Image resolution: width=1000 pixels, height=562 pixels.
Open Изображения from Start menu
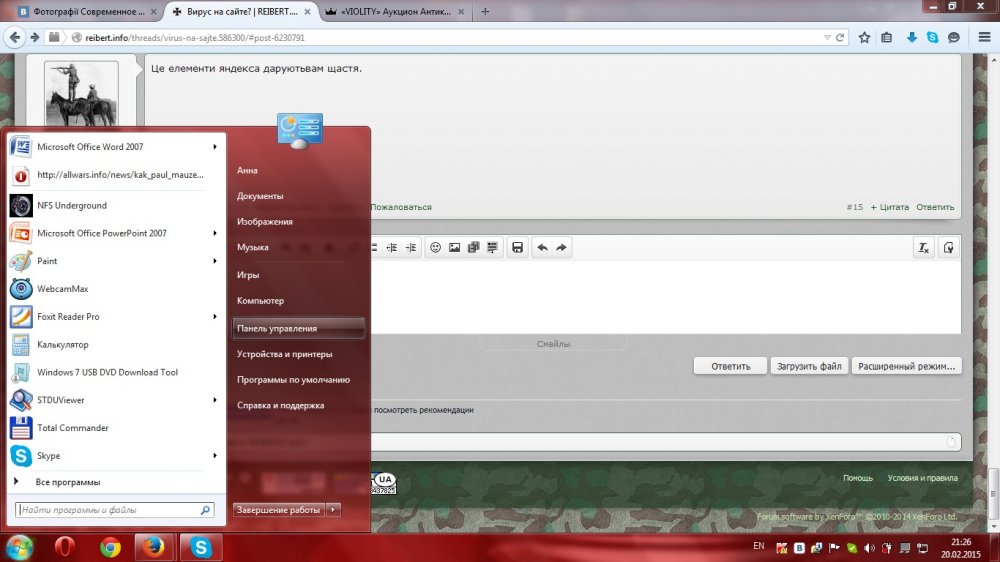[x=265, y=221]
